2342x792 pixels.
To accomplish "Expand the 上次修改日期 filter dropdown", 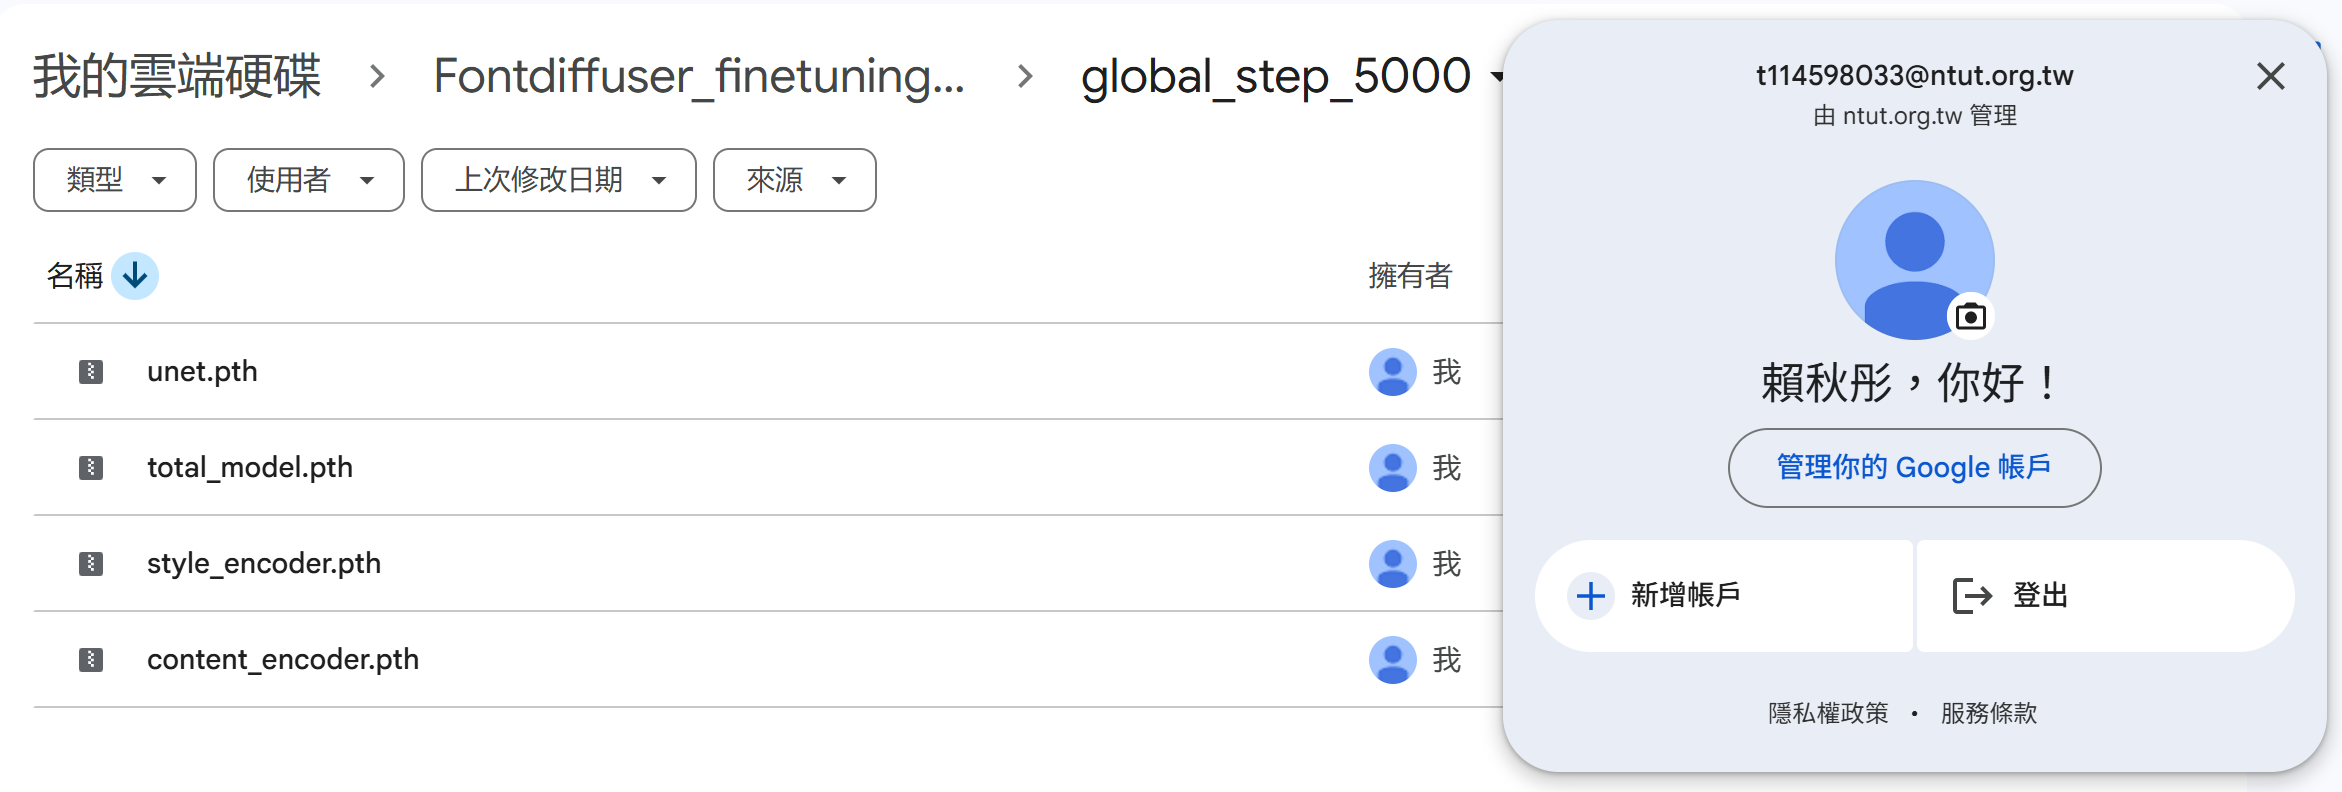I will point(559,180).
